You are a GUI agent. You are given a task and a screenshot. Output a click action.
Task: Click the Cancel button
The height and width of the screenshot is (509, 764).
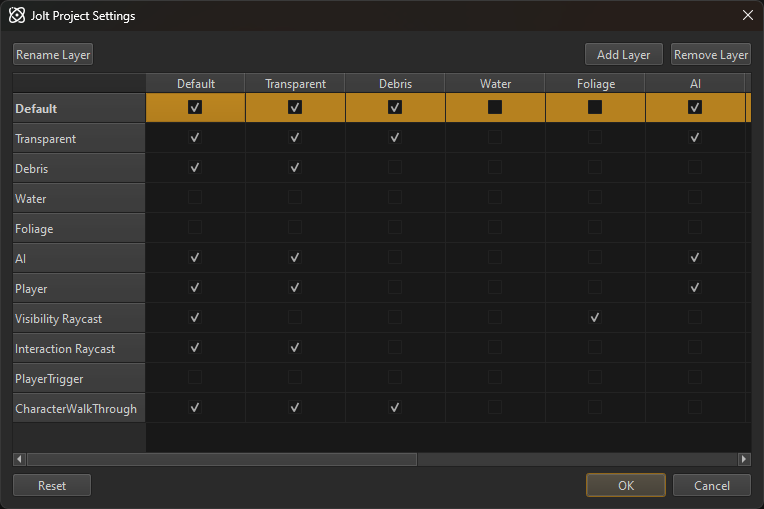[711, 486]
